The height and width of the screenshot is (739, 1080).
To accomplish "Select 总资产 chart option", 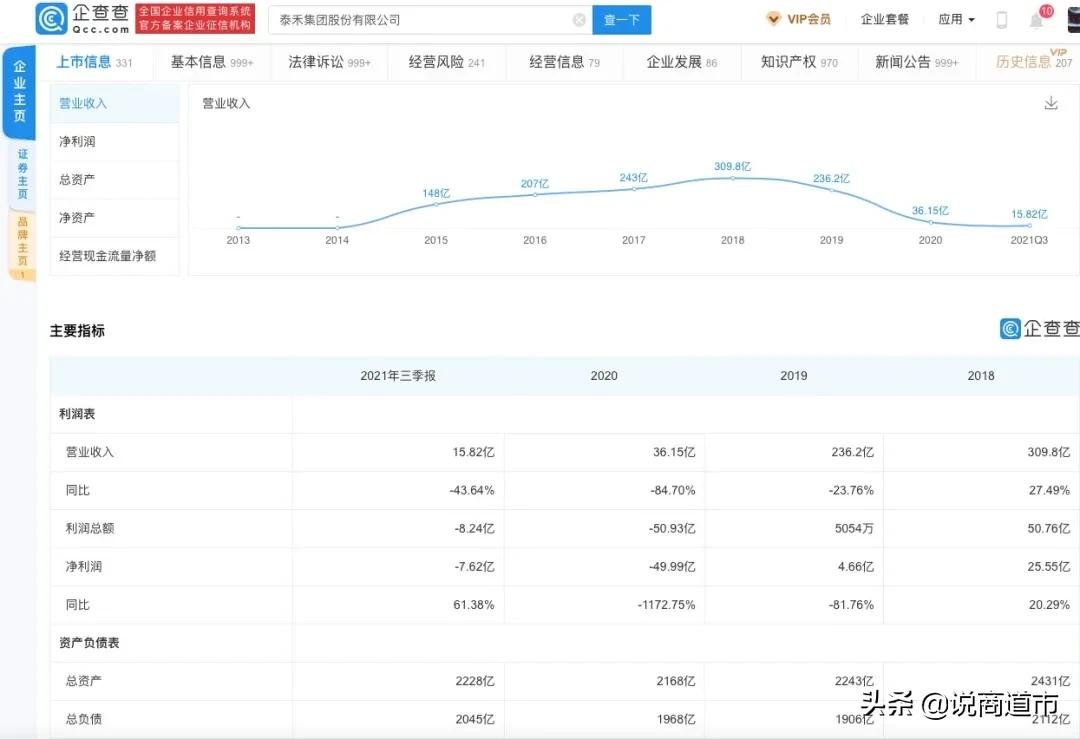I will tap(114, 180).
